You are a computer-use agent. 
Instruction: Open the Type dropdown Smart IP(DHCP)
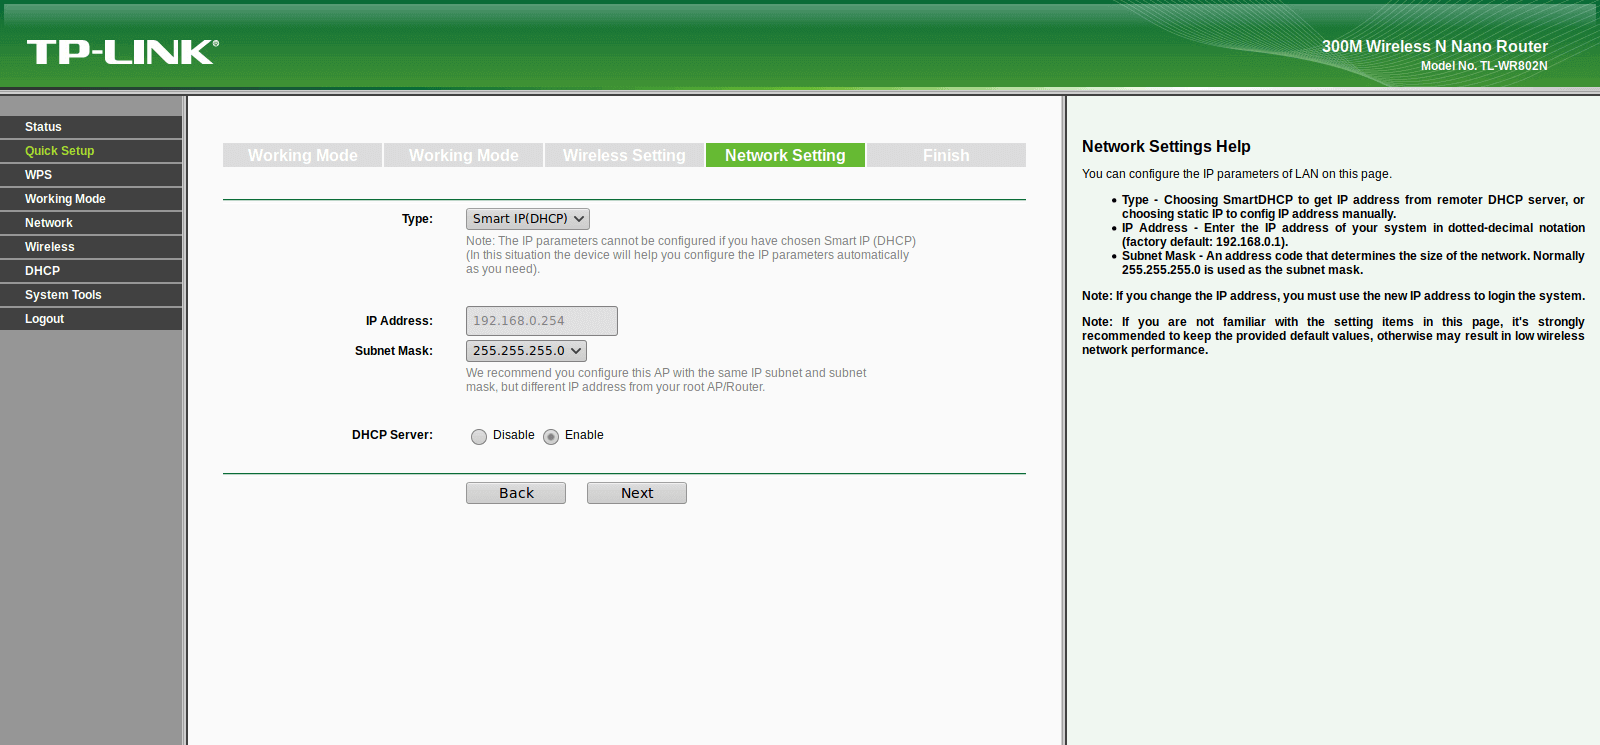coord(528,219)
